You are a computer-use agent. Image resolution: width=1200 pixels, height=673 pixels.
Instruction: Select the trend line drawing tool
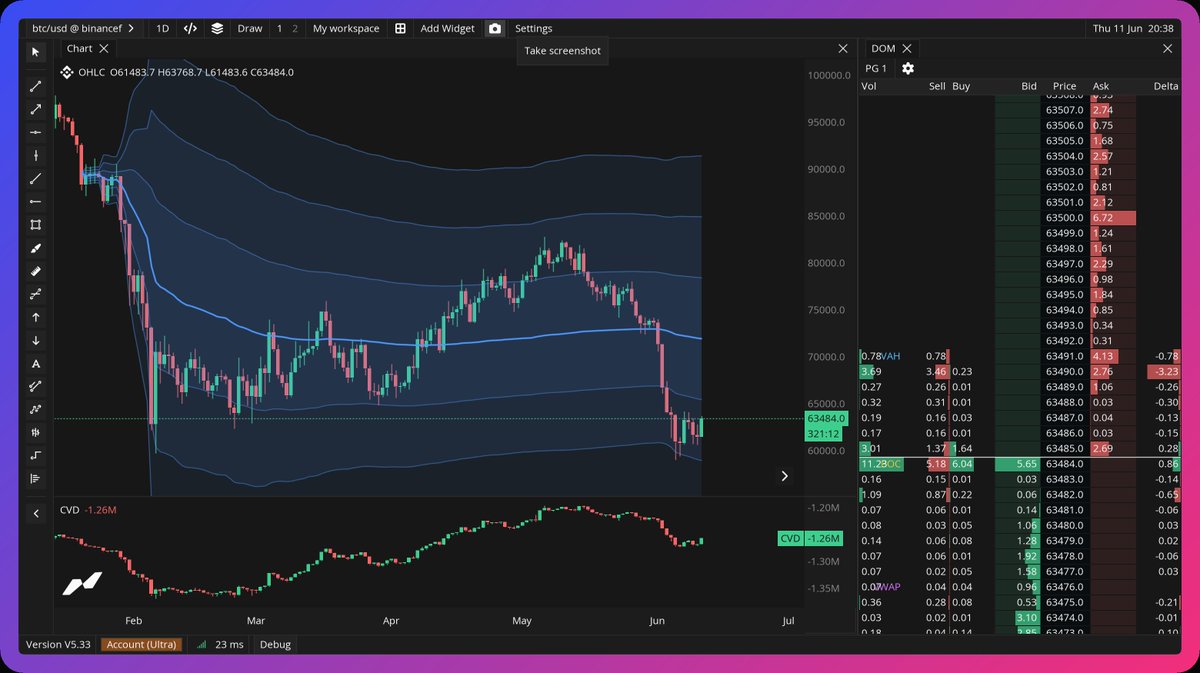coord(36,87)
